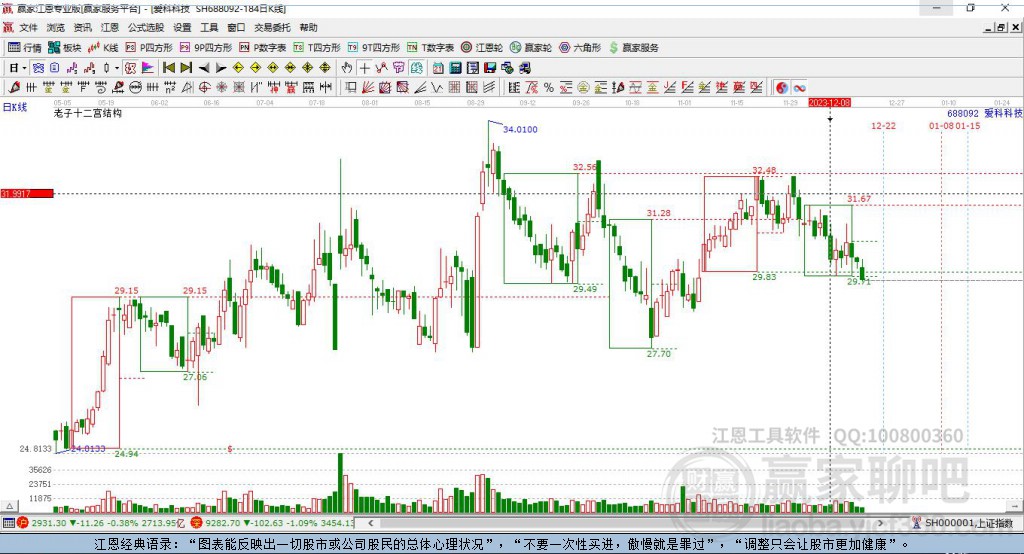Open the 9P四方形 tool
The image size is (1024, 554).
[206, 48]
